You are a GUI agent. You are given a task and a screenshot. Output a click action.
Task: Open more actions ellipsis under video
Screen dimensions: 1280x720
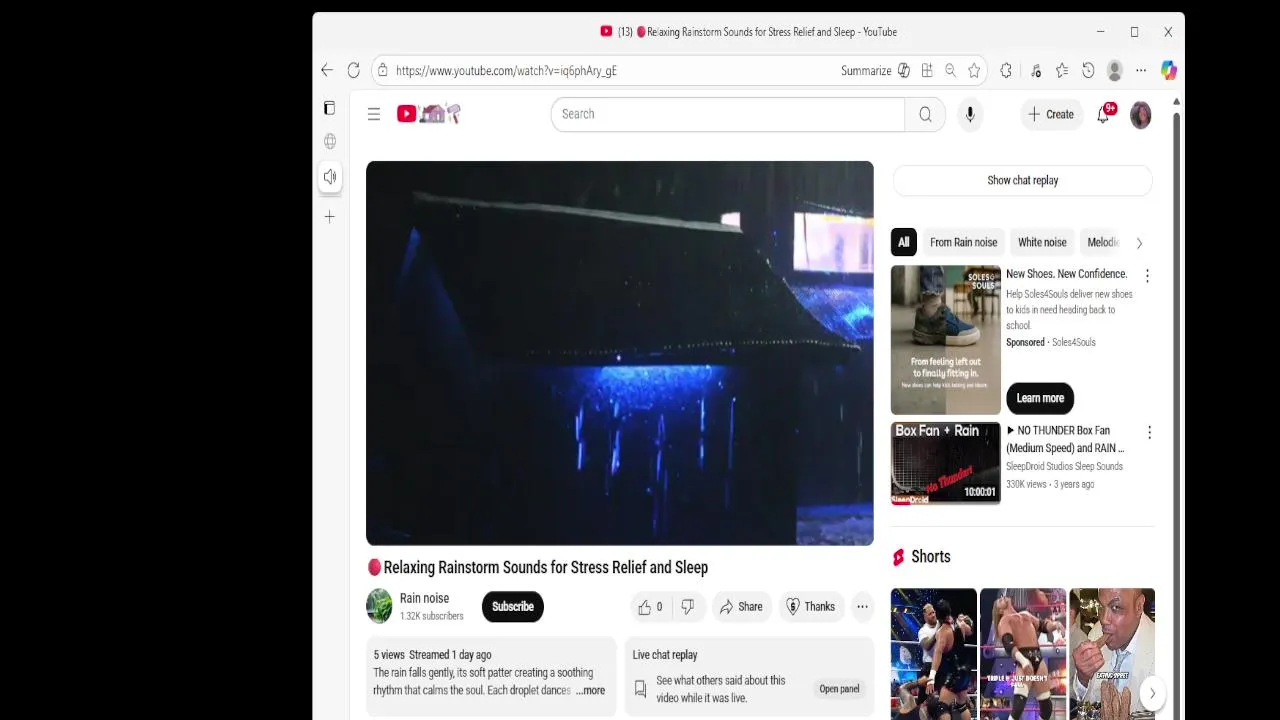(862, 606)
